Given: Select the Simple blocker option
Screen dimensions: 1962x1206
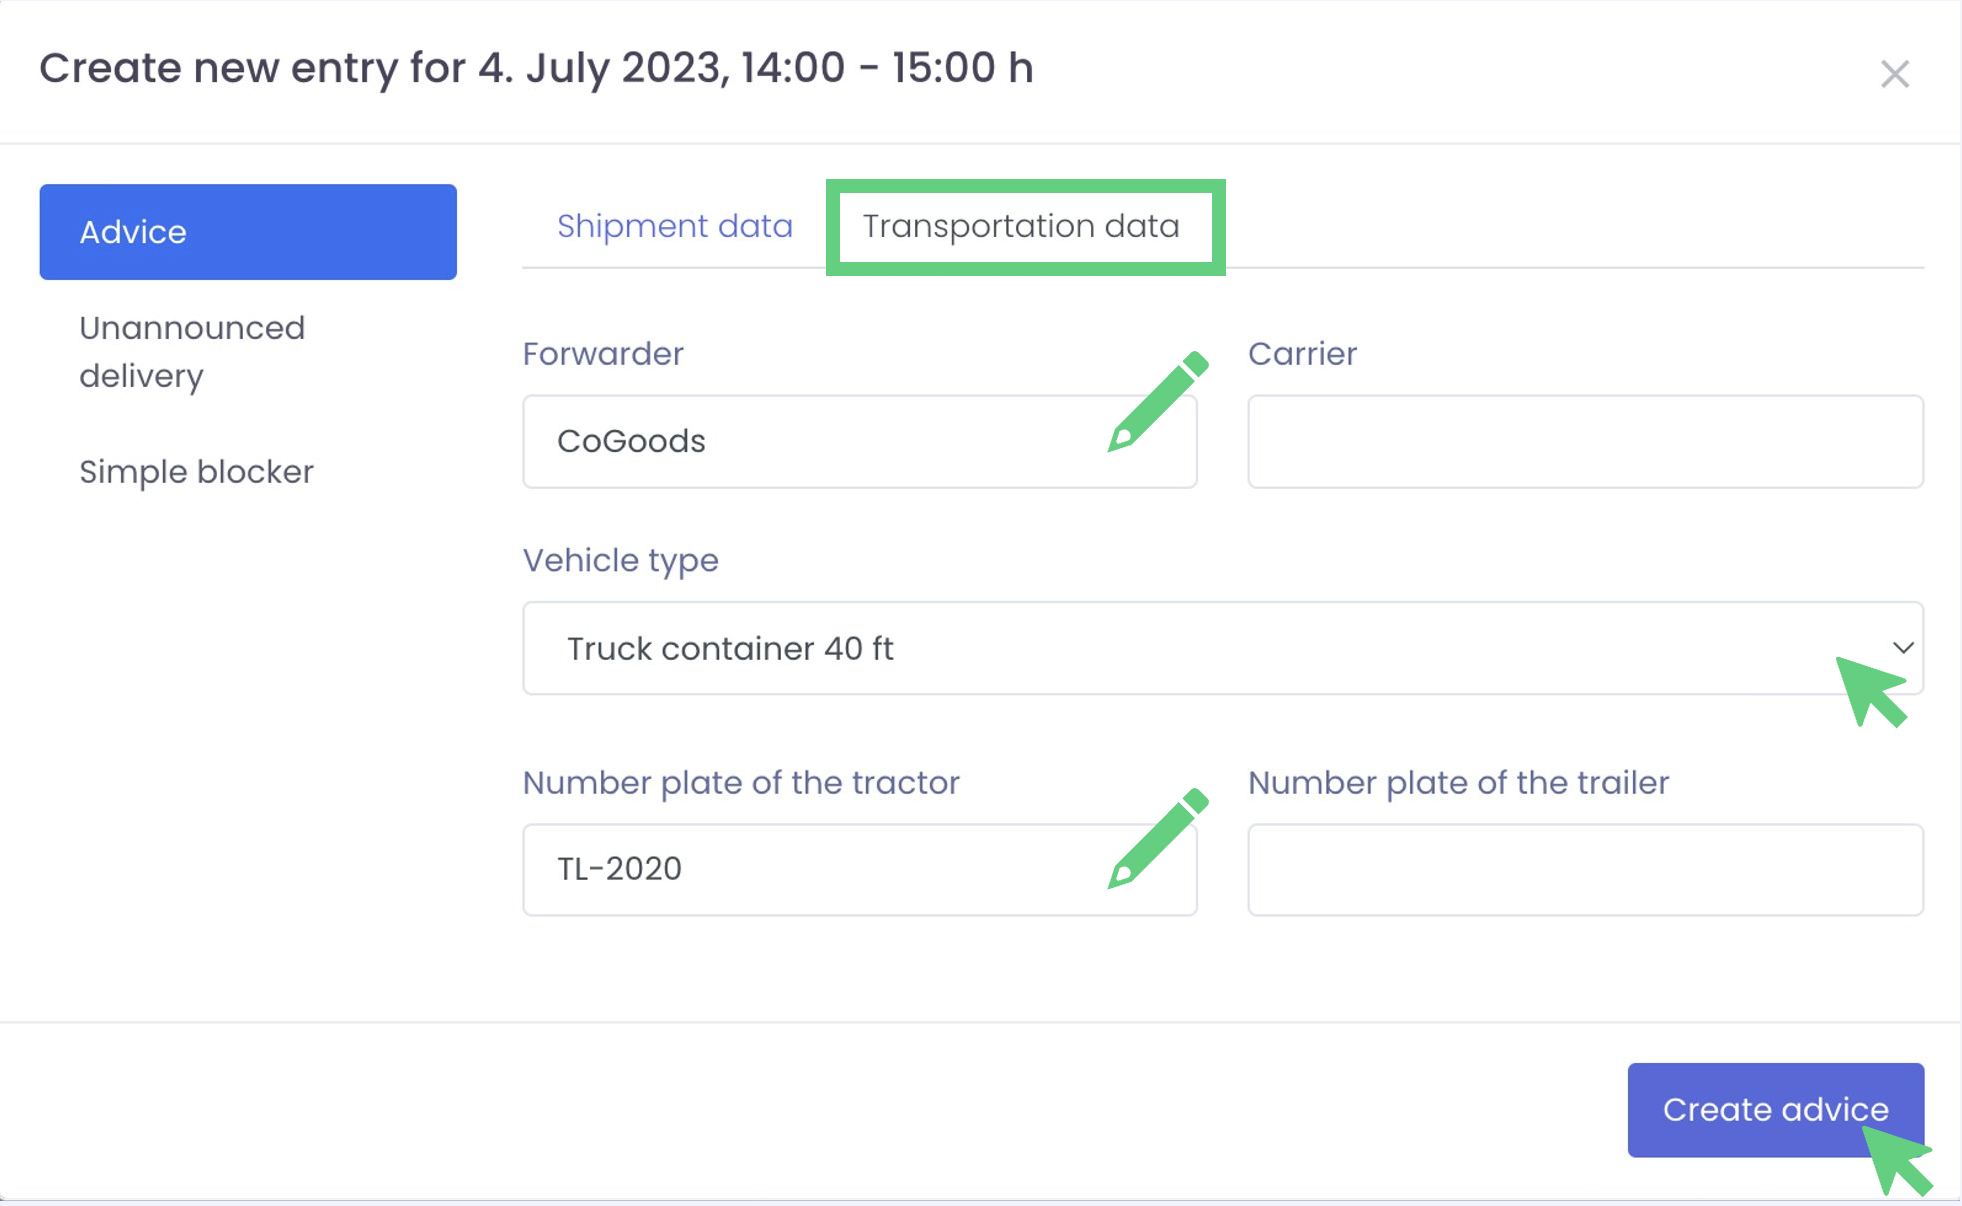Looking at the screenshot, I should tap(196, 472).
